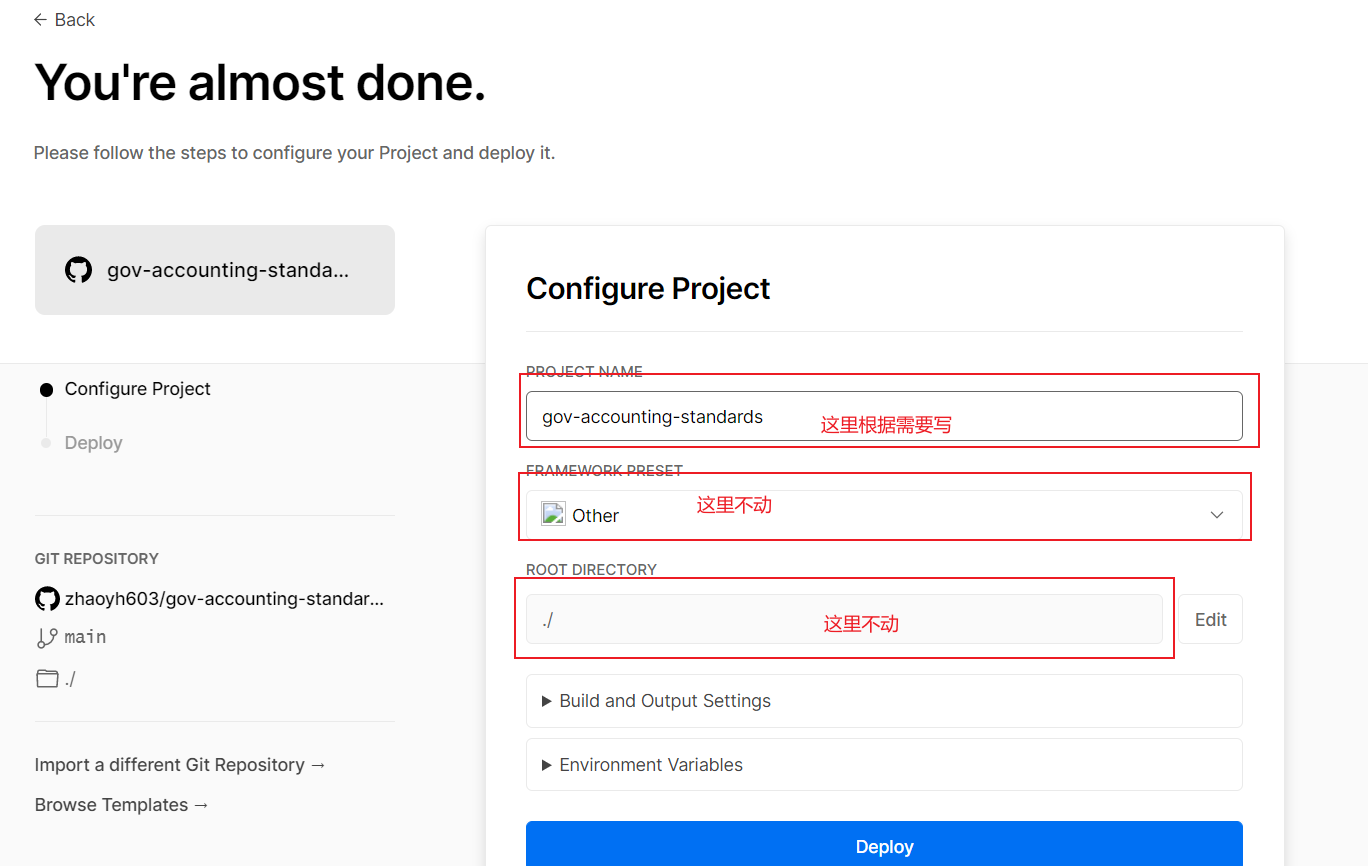Expand Build and Output Settings
The image size is (1368, 866).
click(x=884, y=701)
